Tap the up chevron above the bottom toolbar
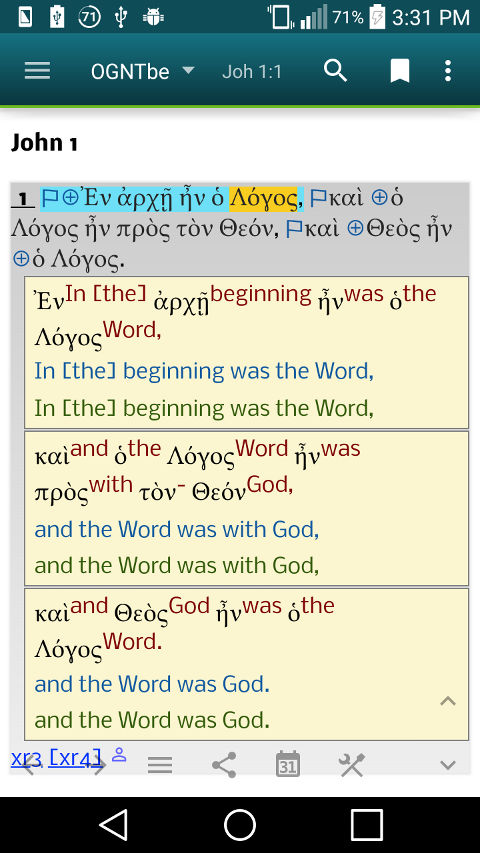This screenshot has width=480, height=853. tap(447, 701)
